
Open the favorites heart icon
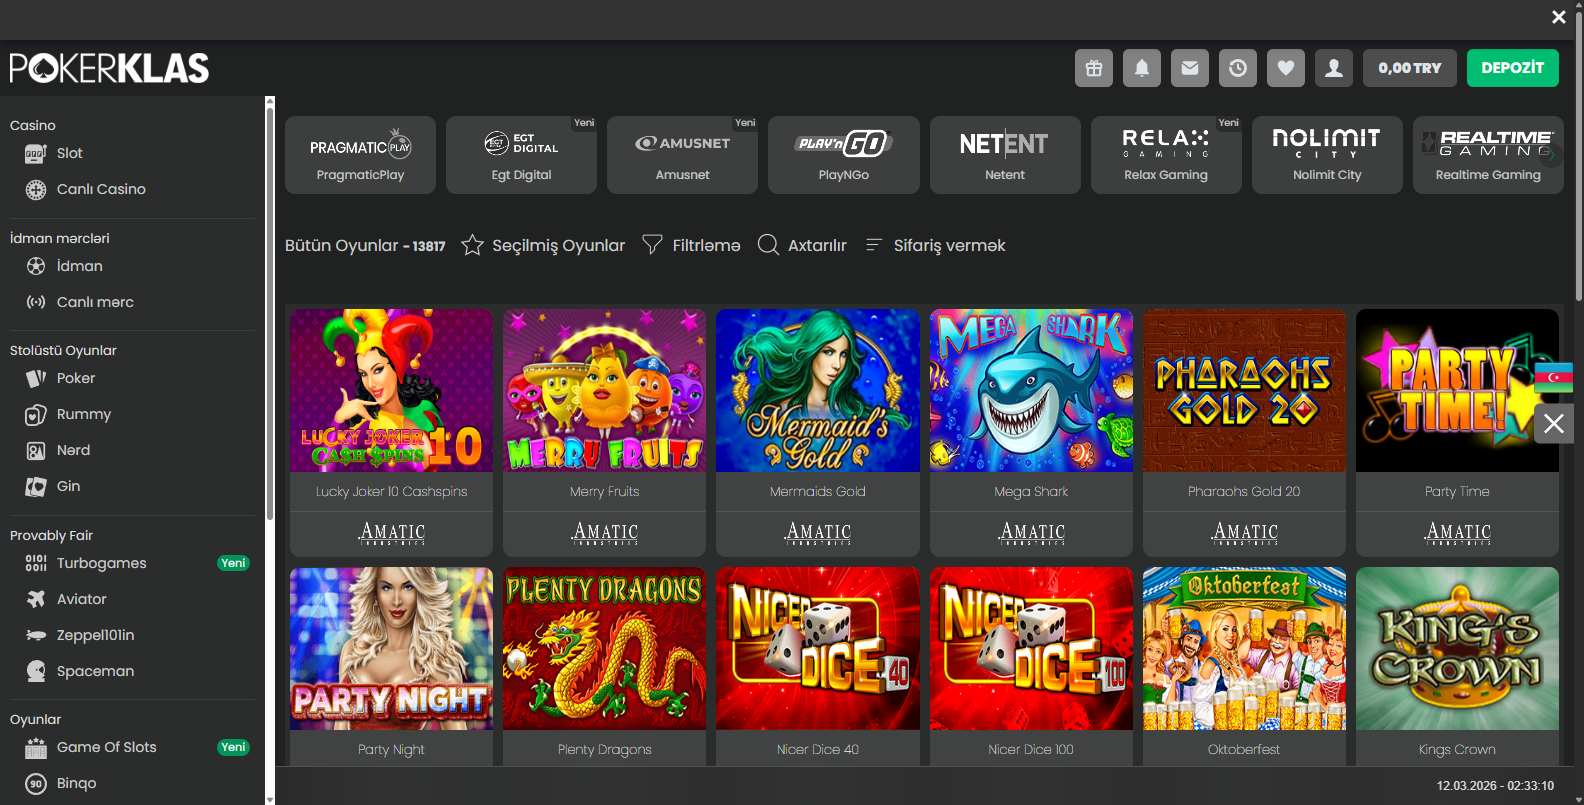click(1286, 68)
